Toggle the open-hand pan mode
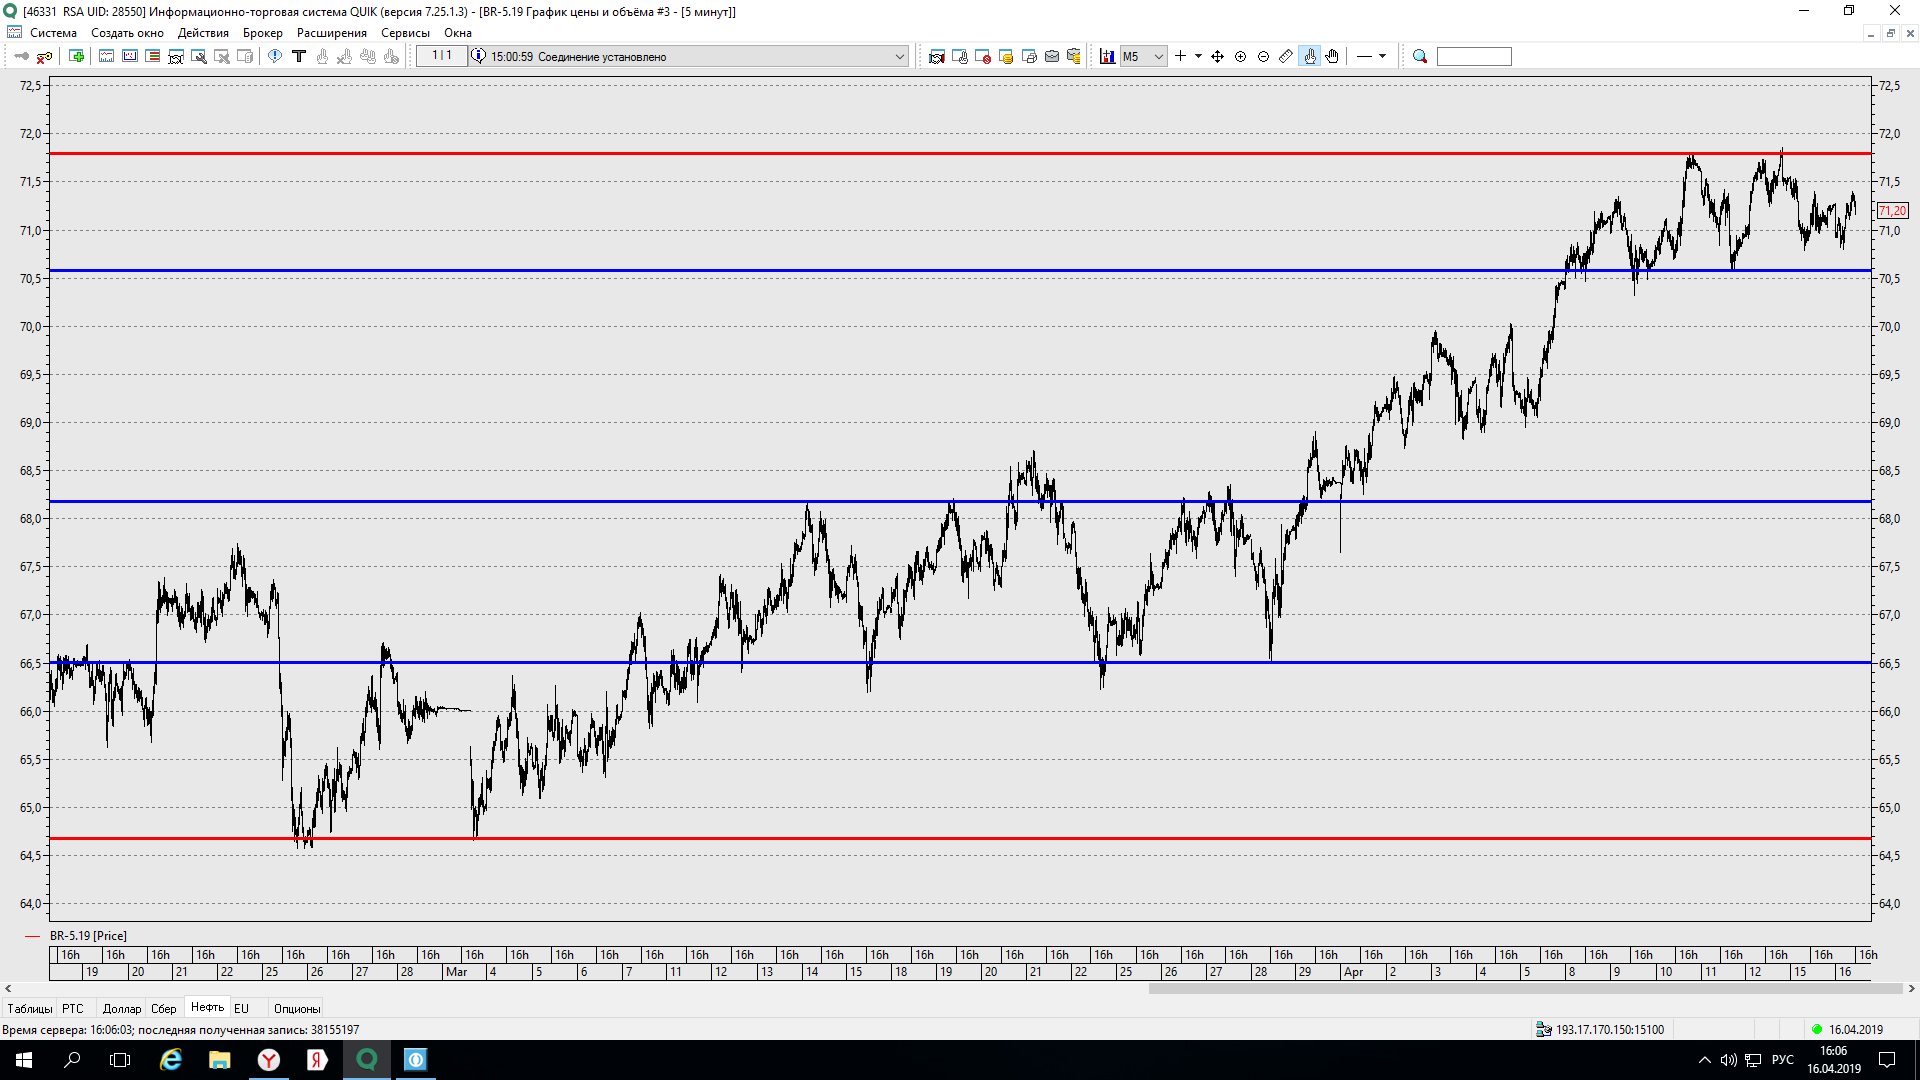The width and height of the screenshot is (1920, 1080). coord(1332,57)
